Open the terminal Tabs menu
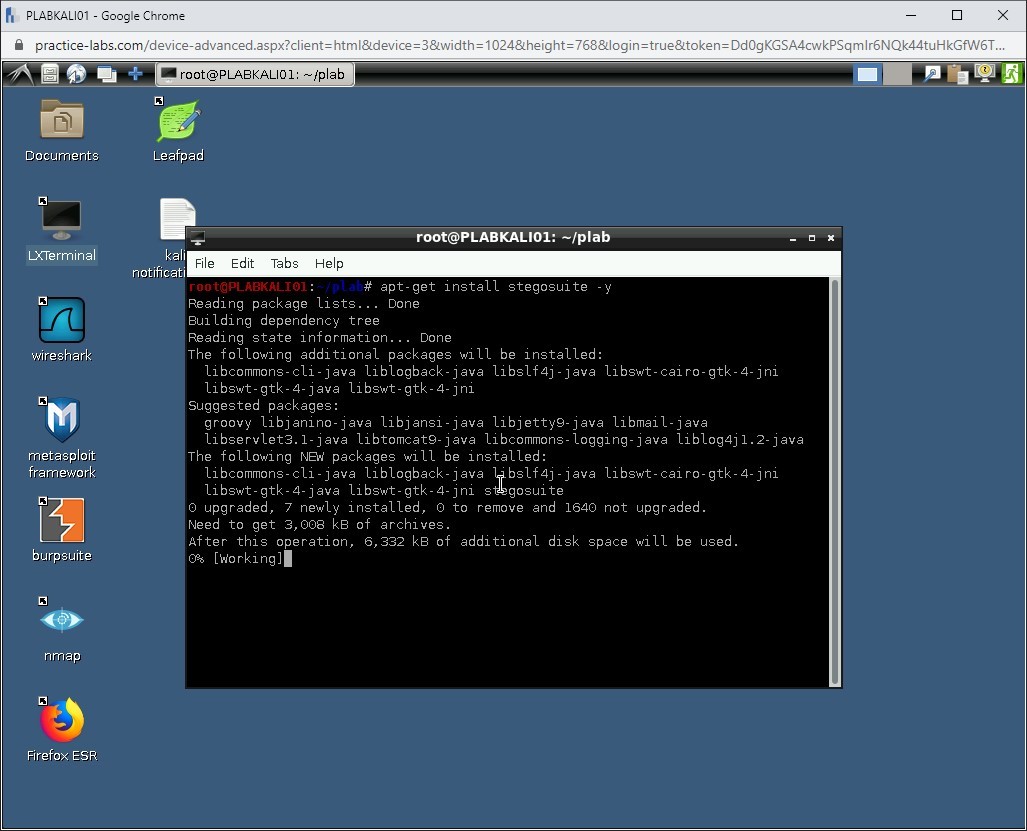The width and height of the screenshot is (1027, 831). click(x=284, y=263)
